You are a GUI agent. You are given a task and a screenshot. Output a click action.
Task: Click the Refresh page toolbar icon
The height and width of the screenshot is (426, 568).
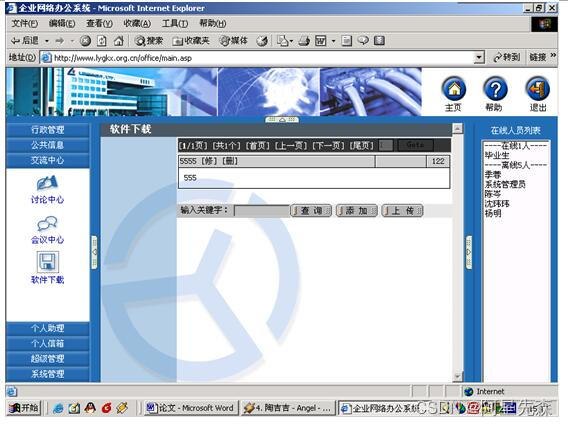tap(102, 41)
